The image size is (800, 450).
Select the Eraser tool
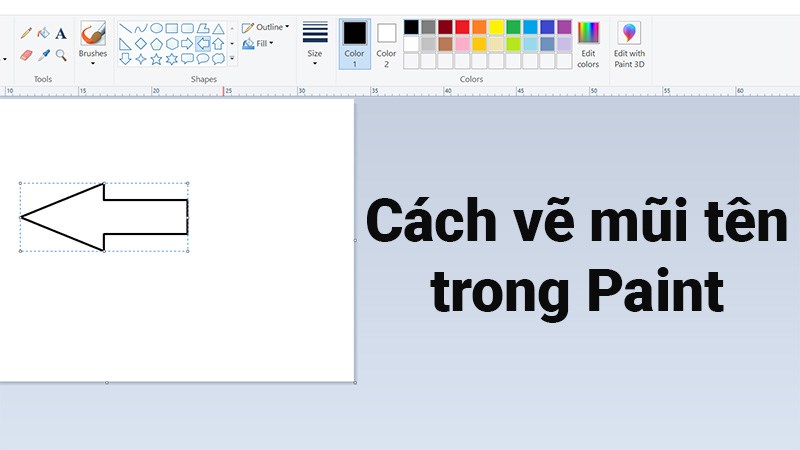(x=26, y=55)
